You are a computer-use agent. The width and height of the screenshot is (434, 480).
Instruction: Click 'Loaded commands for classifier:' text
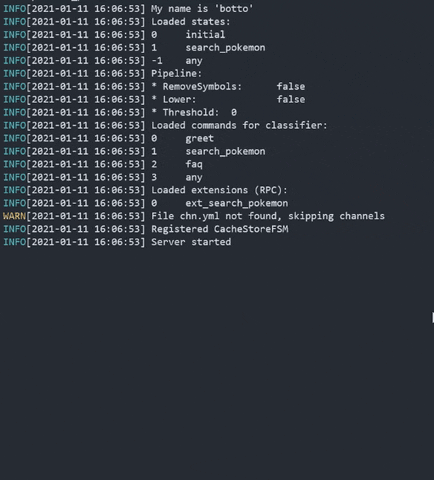click(x=239, y=125)
